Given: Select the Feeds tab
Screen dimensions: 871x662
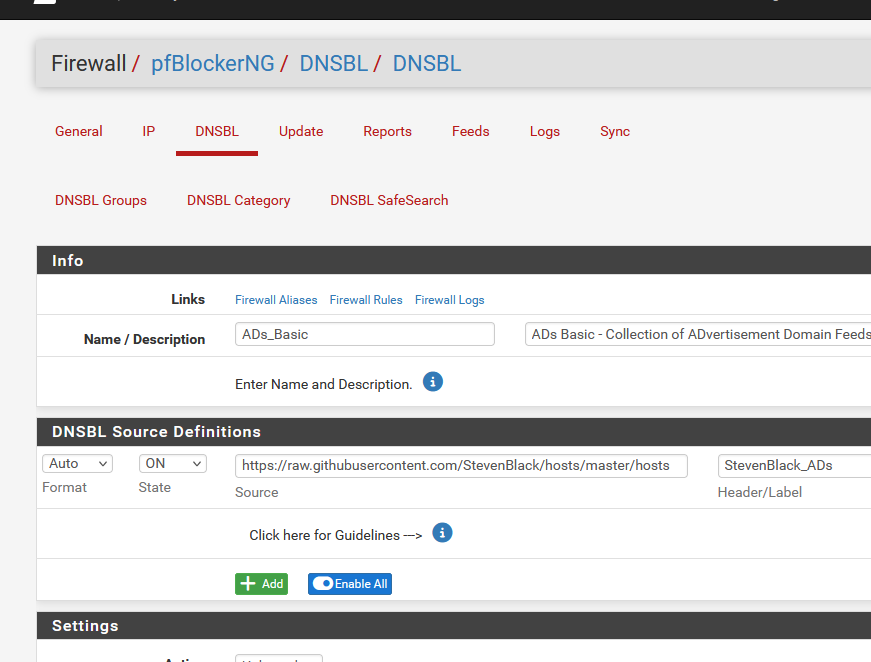Looking at the screenshot, I should pos(471,131).
